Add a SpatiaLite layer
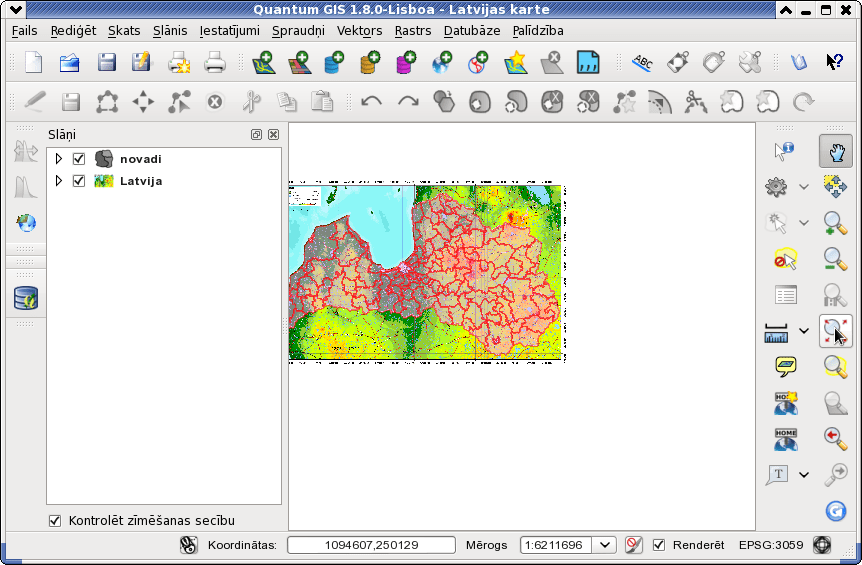The width and height of the screenshot is (862, 565). coord(371,62)
